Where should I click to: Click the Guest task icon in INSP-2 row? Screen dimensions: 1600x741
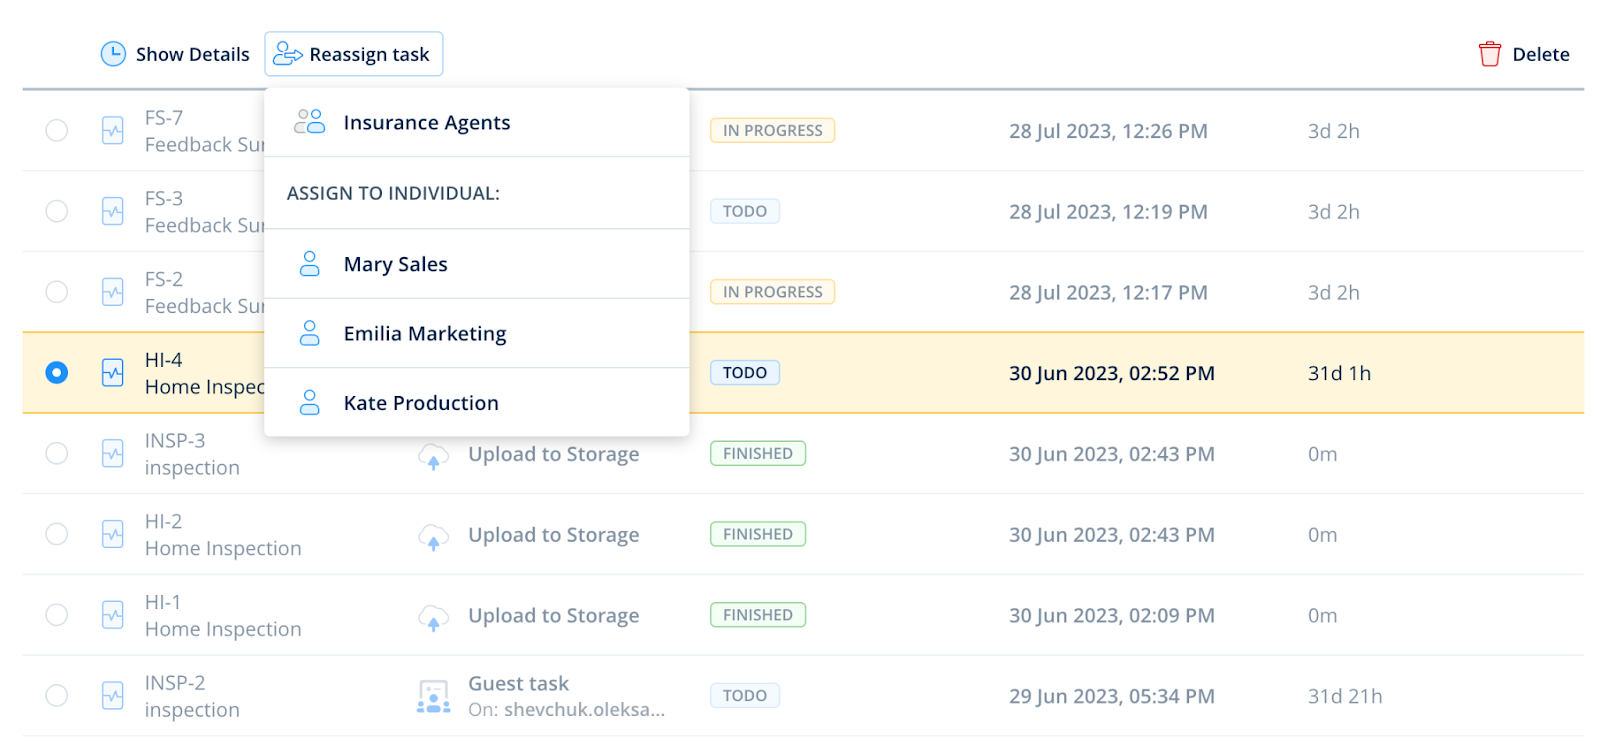point(433,696)
